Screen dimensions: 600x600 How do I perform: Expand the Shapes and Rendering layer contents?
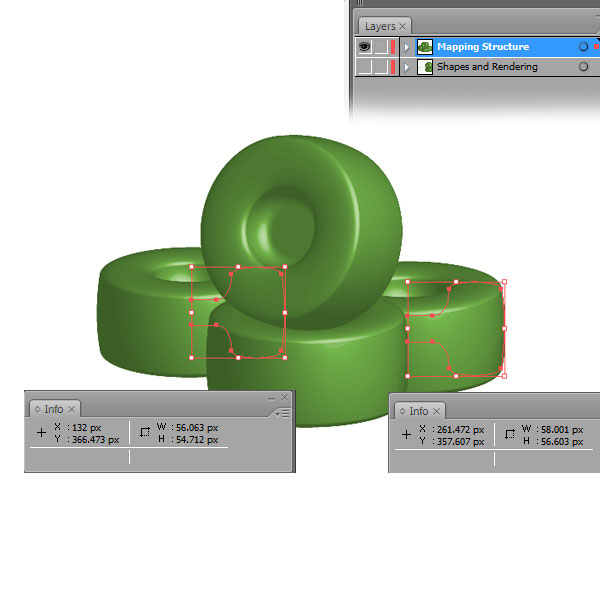pos(407,67)
